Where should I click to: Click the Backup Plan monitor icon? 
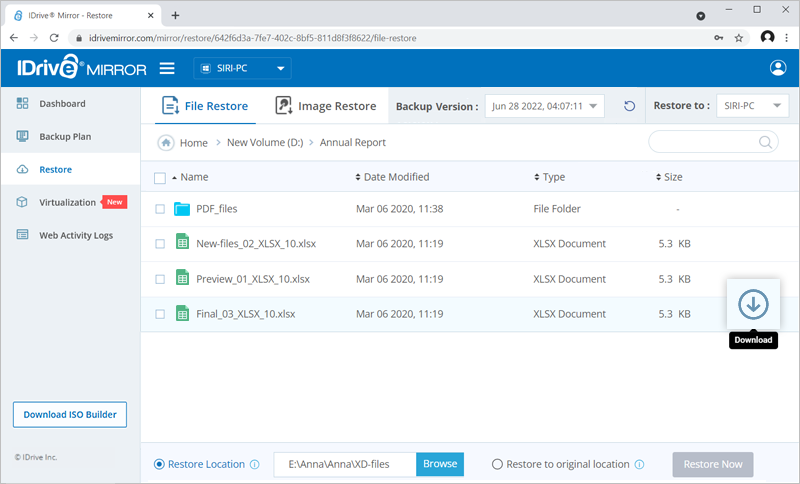pyautogui.click(x=22, y=136)
